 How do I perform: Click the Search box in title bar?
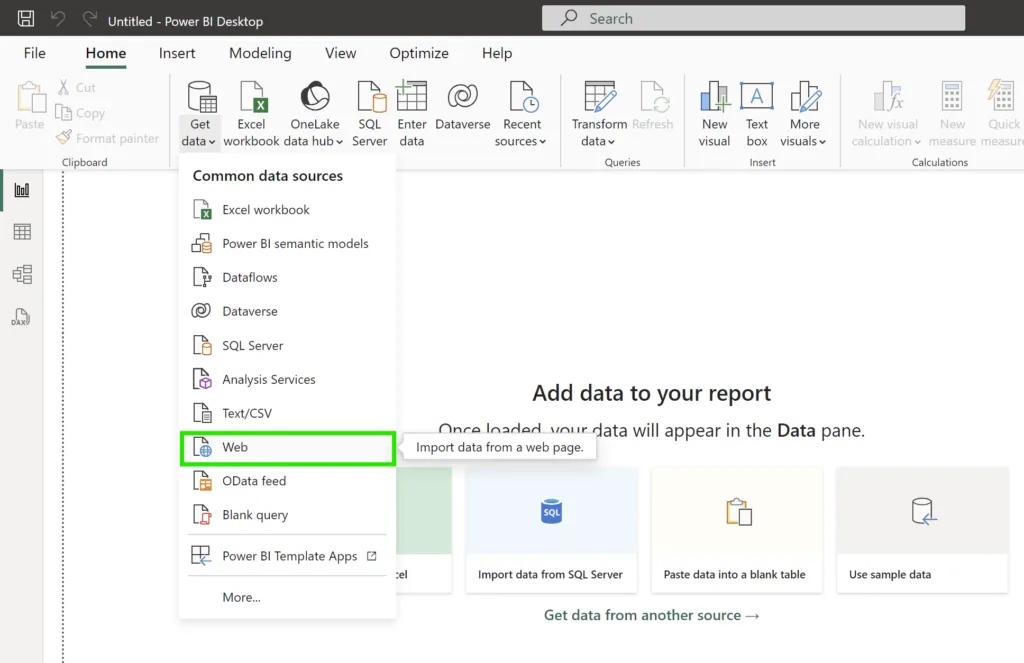(x=753, y=18)
